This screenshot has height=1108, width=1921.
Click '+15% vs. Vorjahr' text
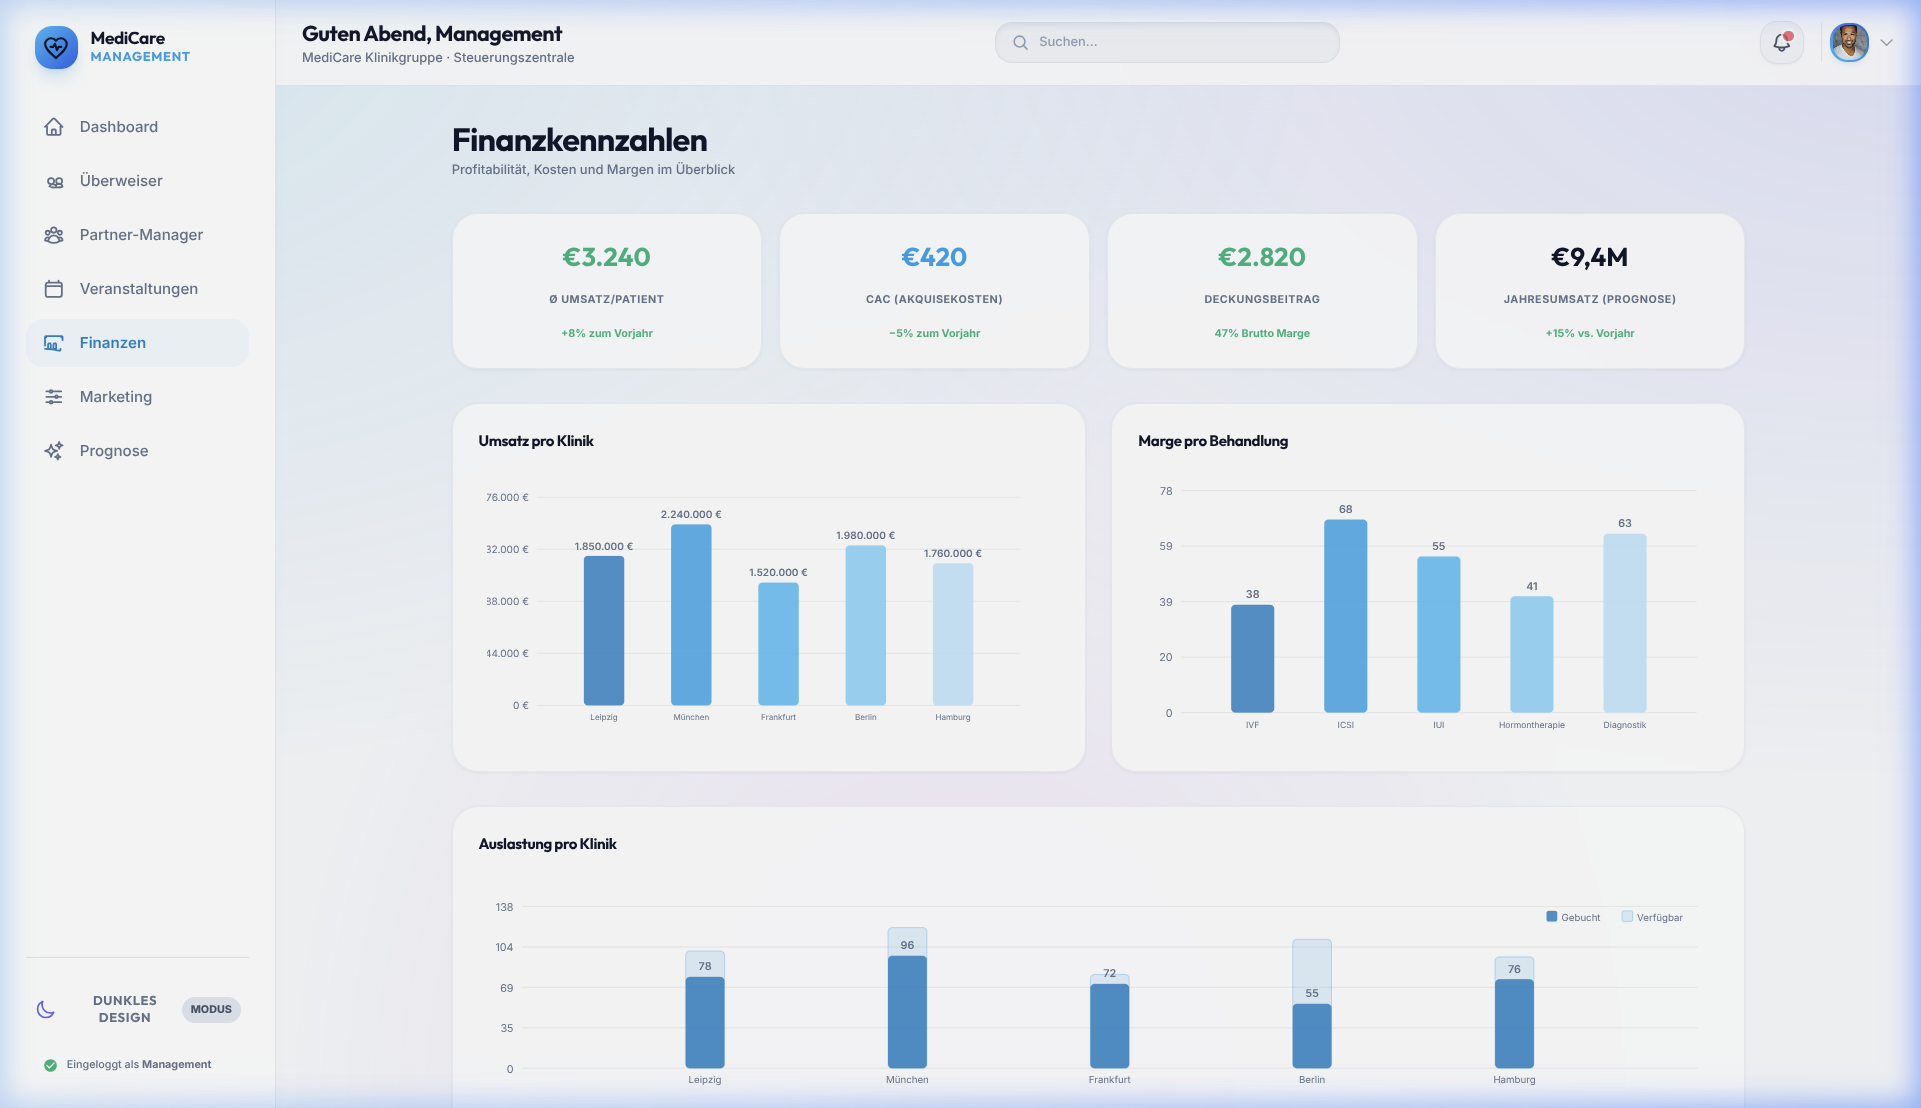[x=1590, y=333]
